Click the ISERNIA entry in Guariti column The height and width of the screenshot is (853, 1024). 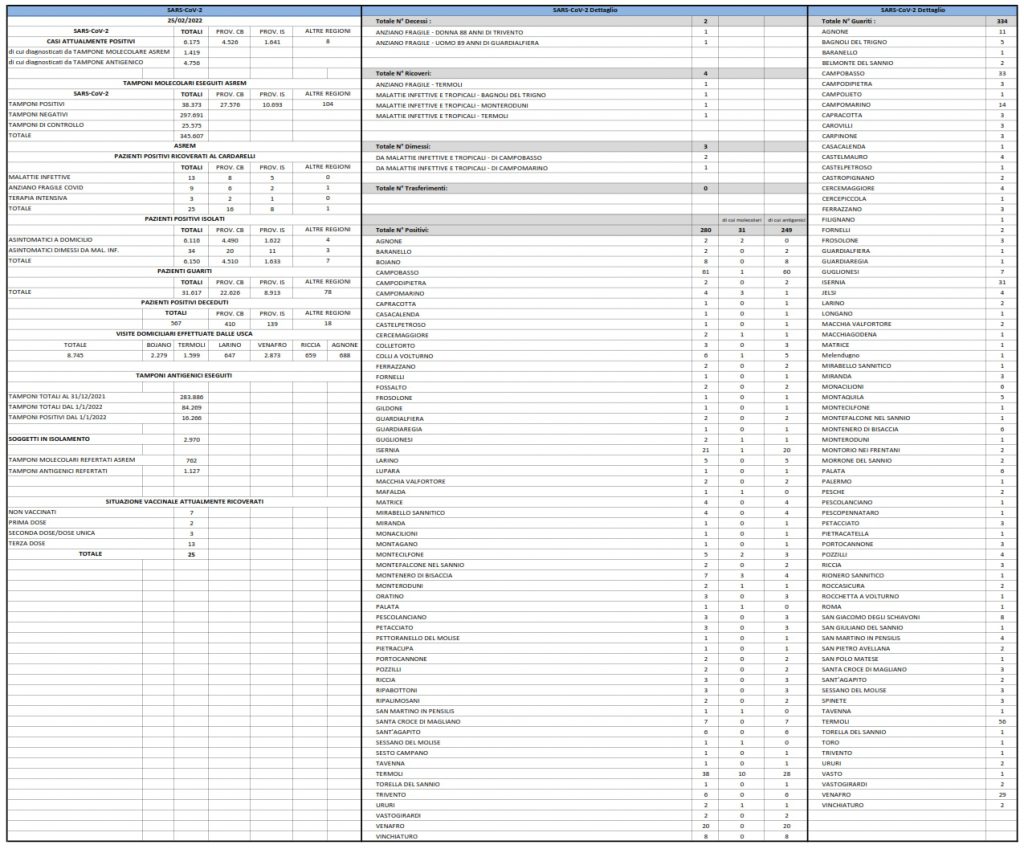coord(833,282)
